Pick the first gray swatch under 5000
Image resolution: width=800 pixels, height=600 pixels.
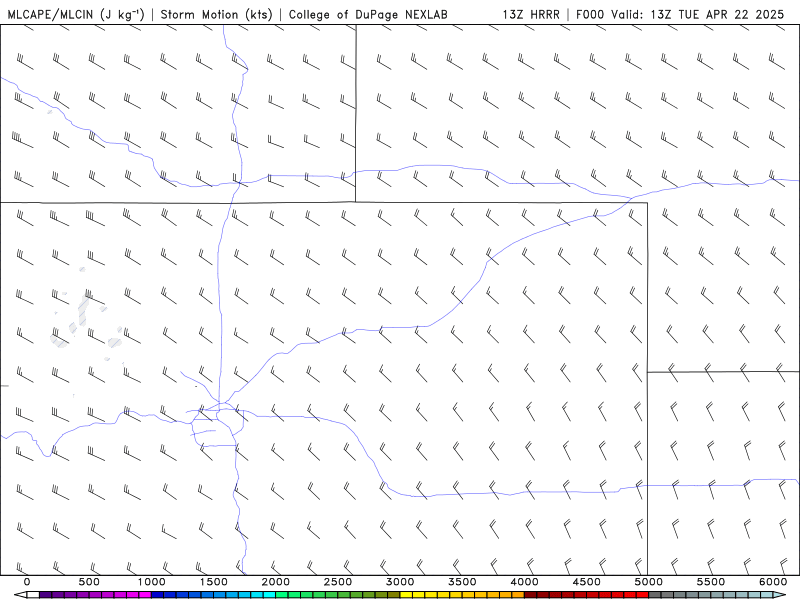pyautogui.click(x=655, y=595)
